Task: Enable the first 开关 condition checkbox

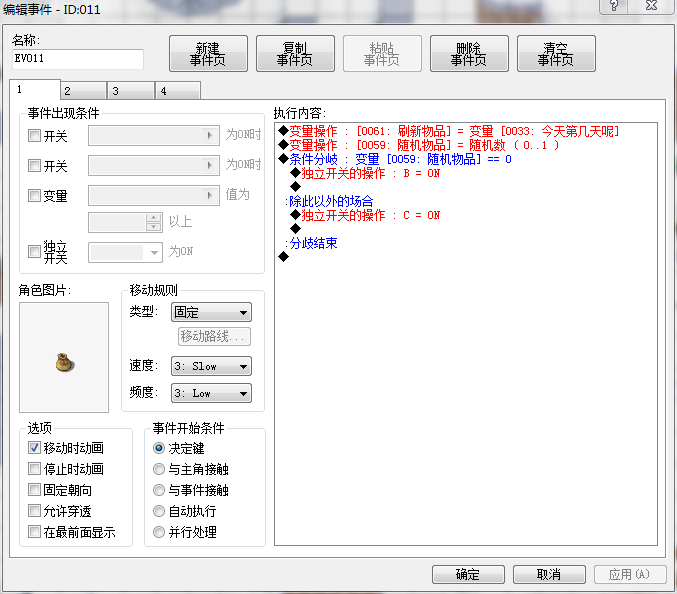Action: pos(34,136)
